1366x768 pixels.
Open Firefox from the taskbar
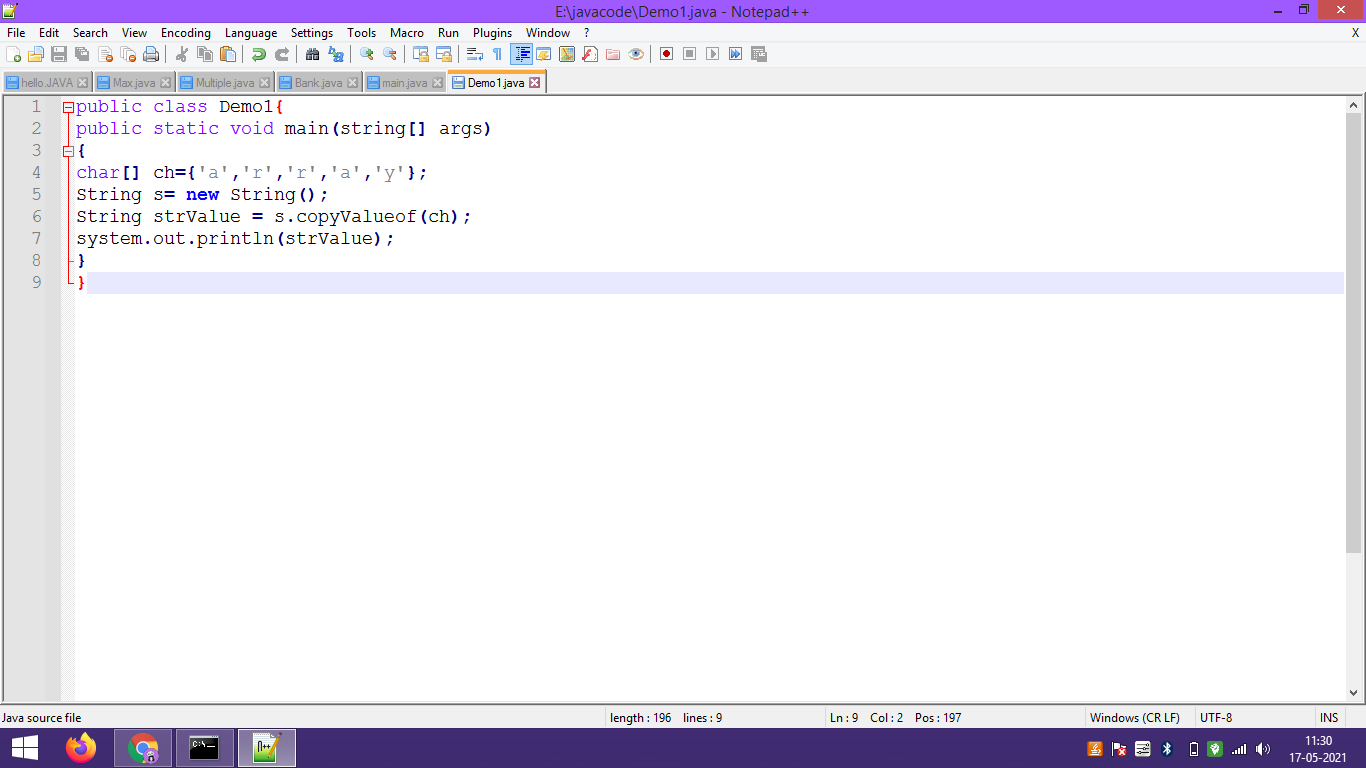[x=81, y=748]
